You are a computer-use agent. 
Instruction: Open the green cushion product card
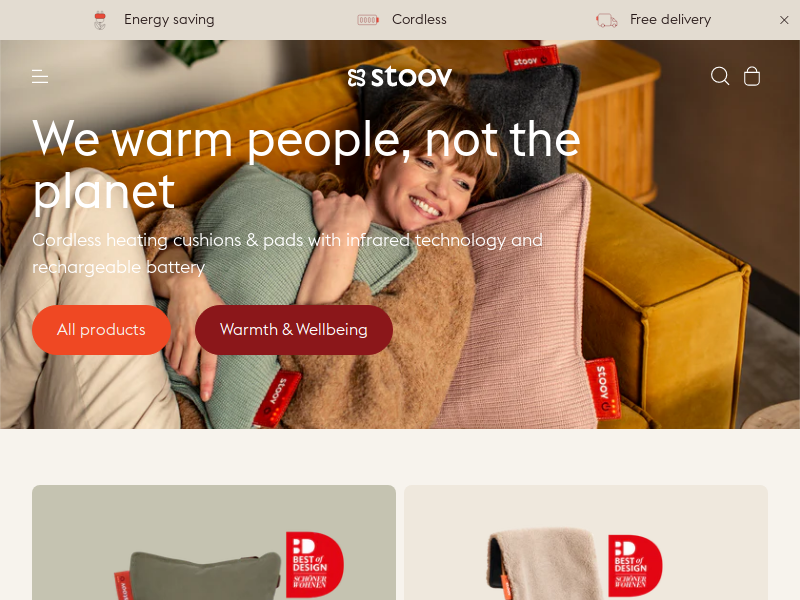pyautogui.click(x=214, y=542)
